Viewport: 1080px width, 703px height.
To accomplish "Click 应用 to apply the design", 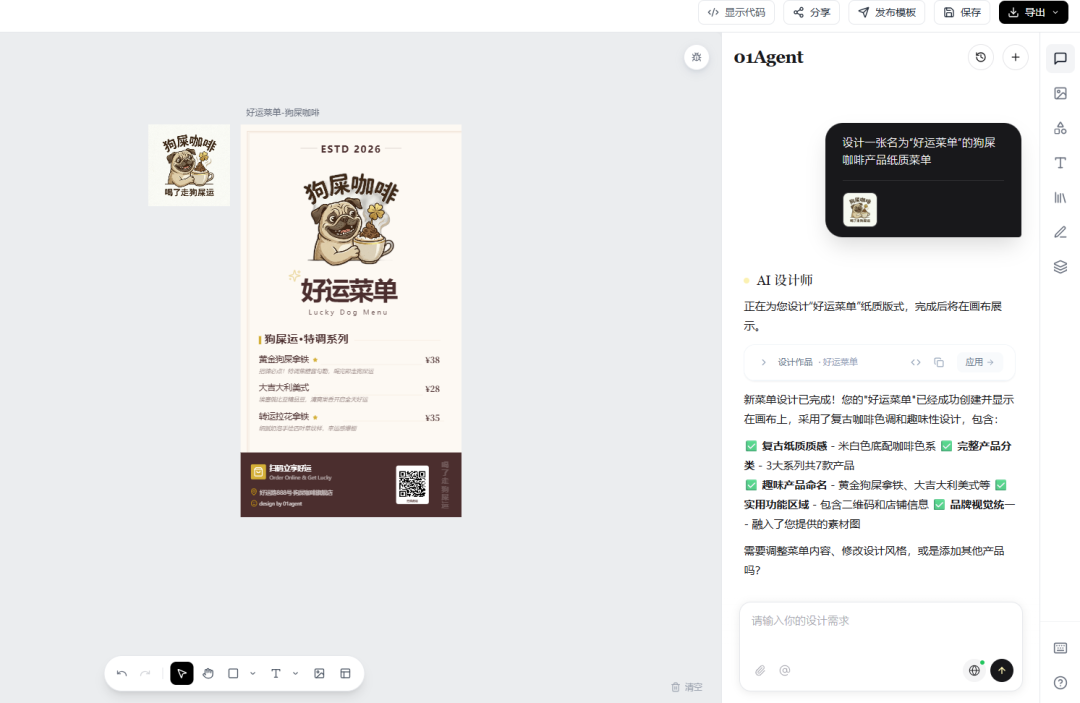I will (979, 362).
